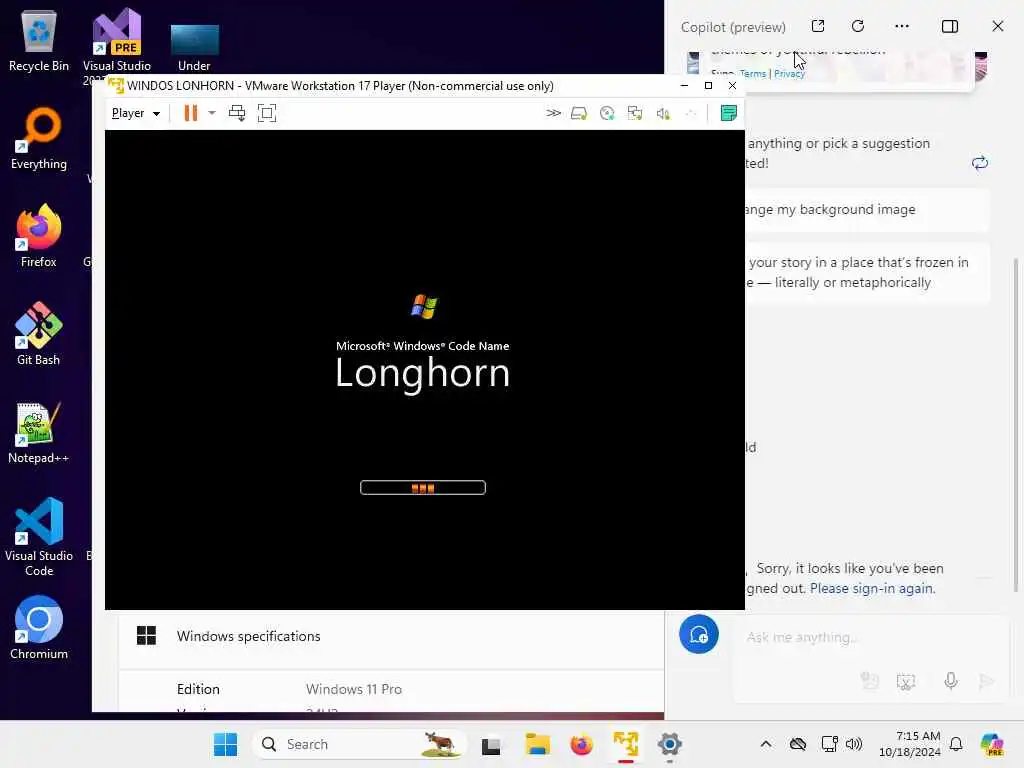
Task: Open Copilot link in new window
Action: coord(818,26)
